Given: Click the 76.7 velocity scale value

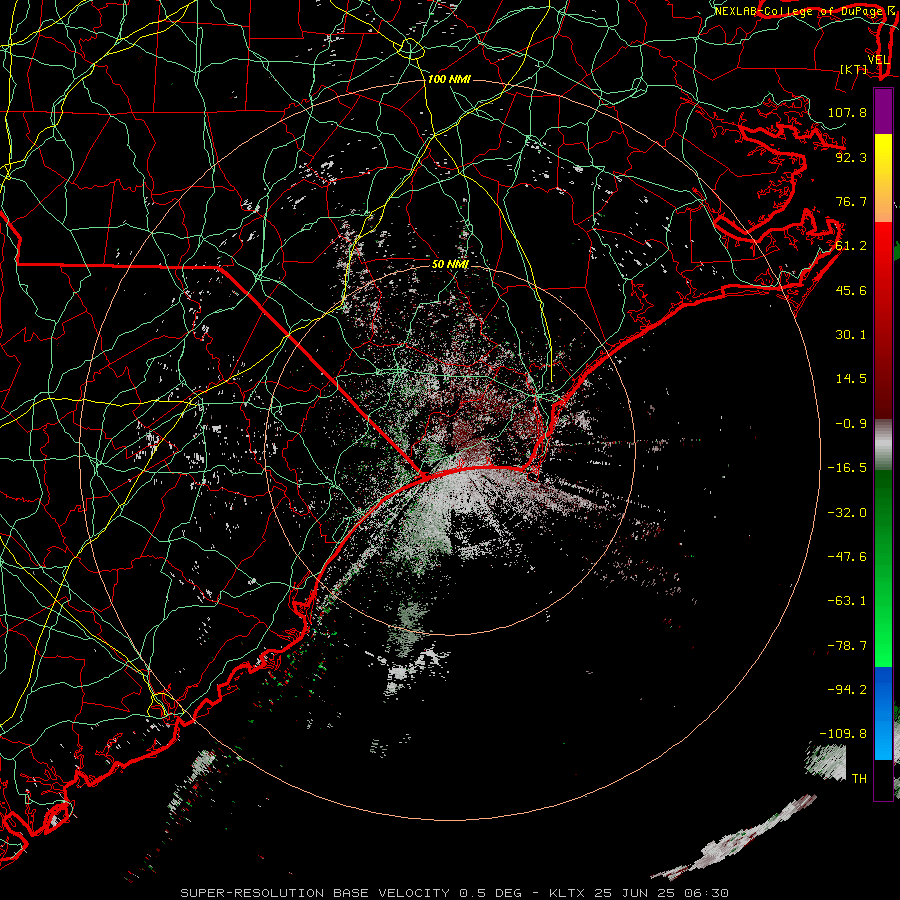Looking at the screenshot, I should coord(851,201).
